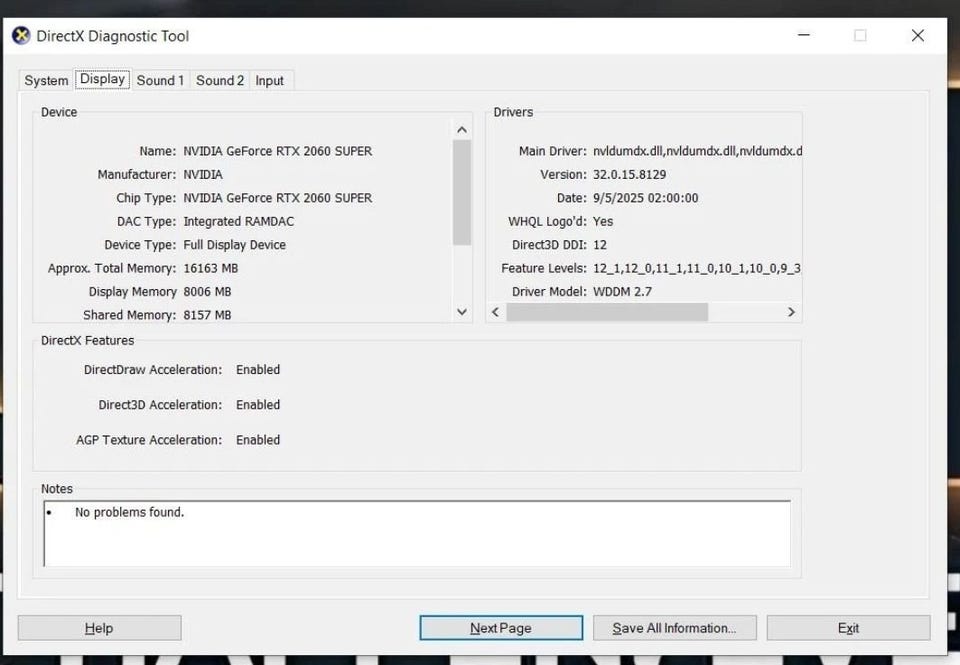The image size is (960, 665).
Task: Click the Next Page button
Action: (501, 628)
